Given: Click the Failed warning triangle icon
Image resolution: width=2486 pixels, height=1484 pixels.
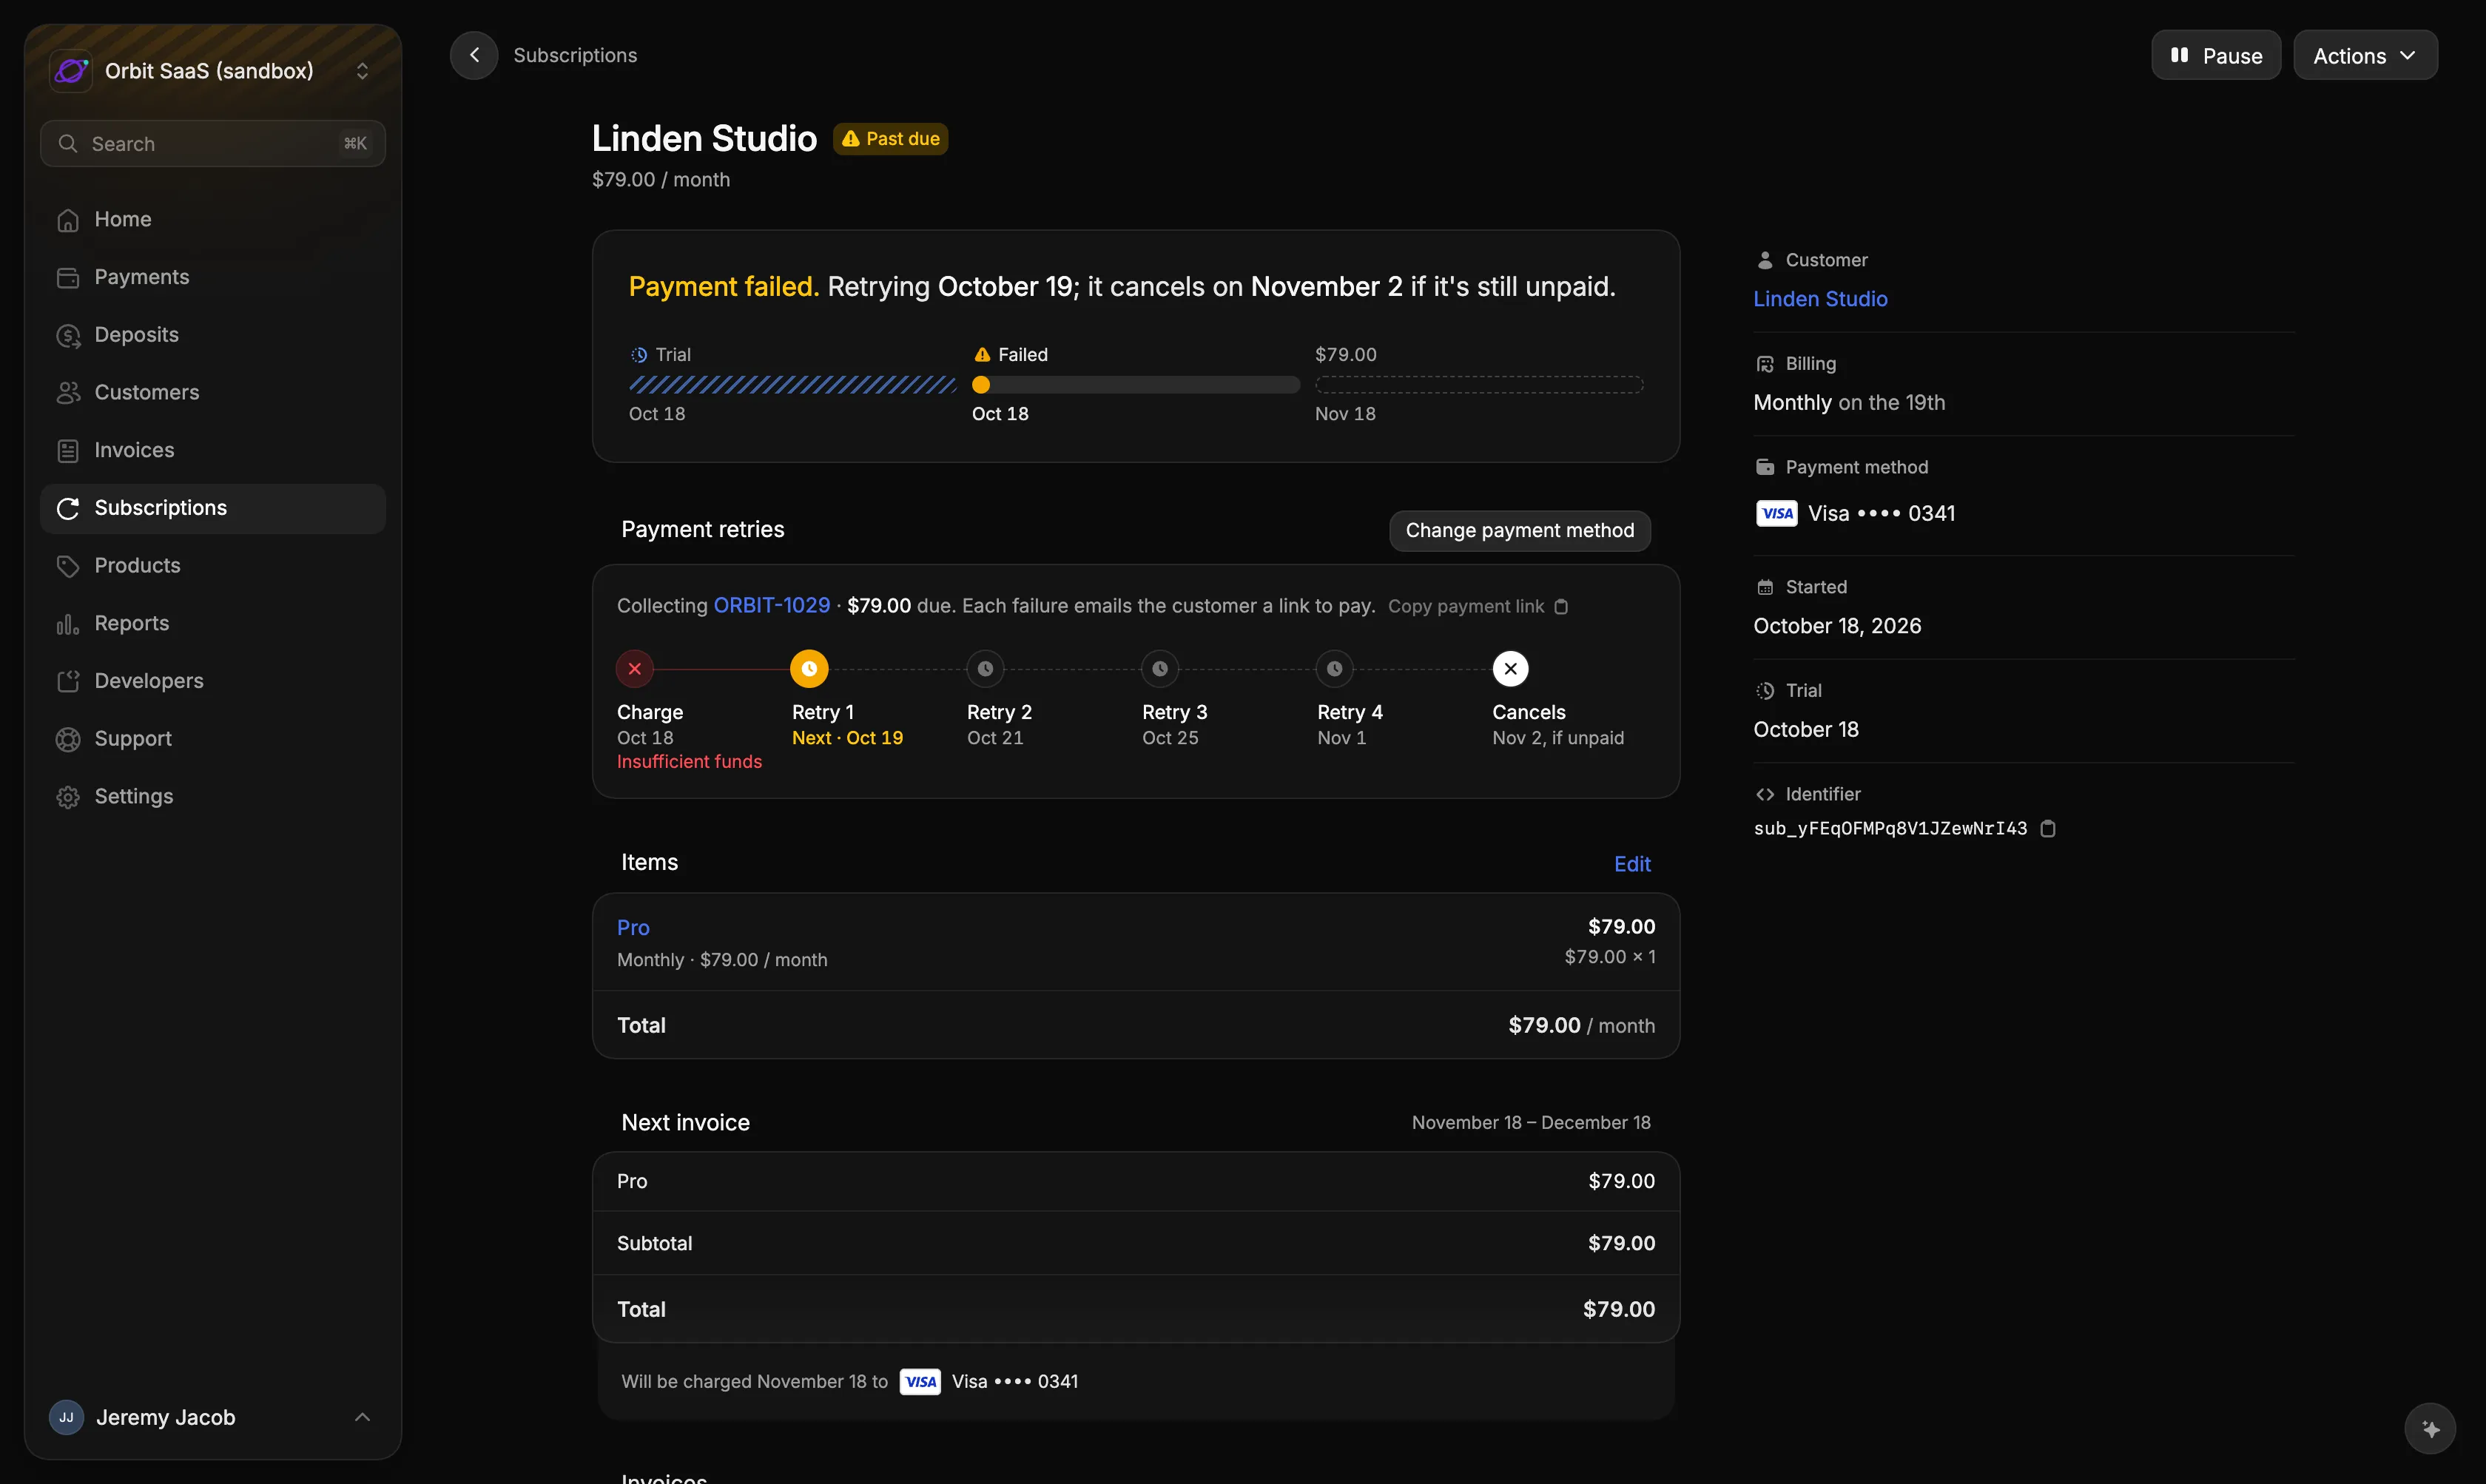Looking at the screenshot, I should point(982,355).
